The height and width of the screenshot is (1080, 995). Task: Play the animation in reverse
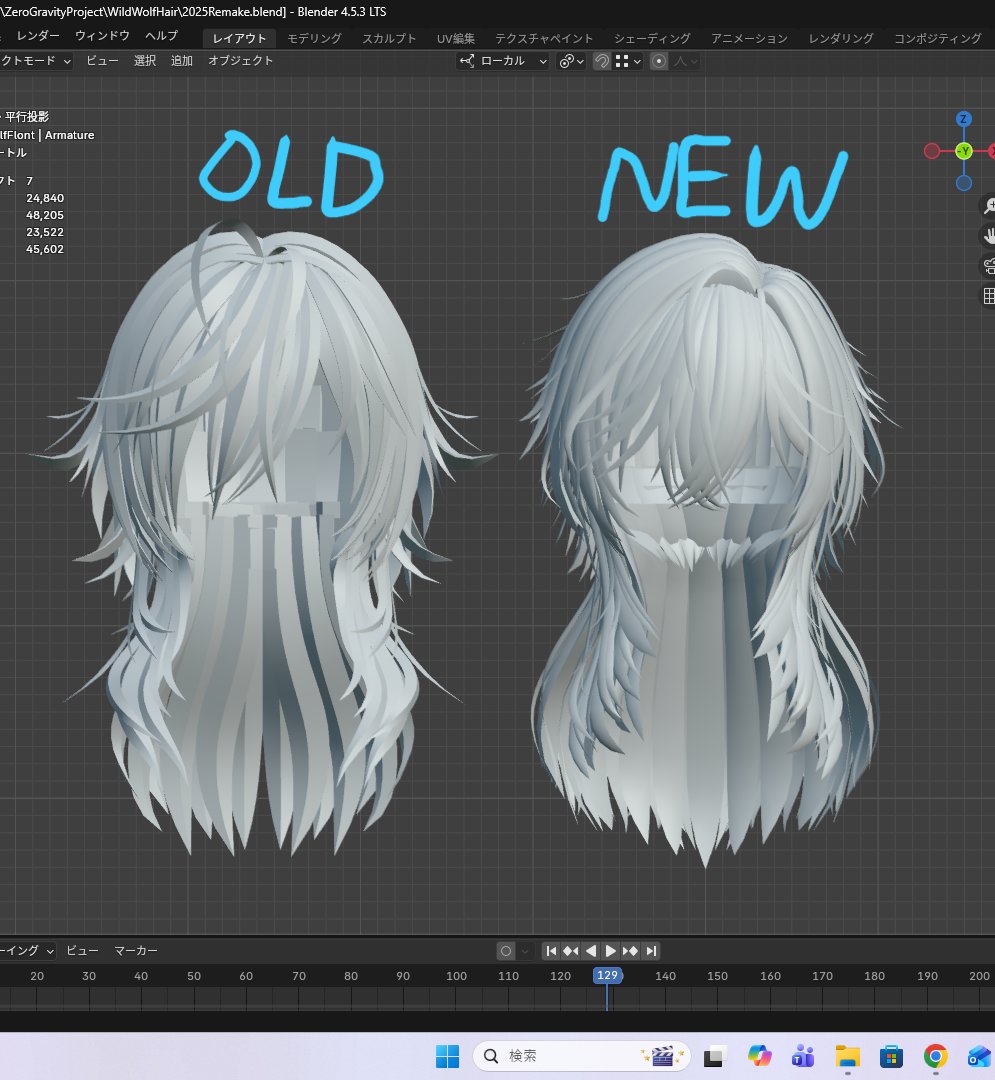(591, 951)
